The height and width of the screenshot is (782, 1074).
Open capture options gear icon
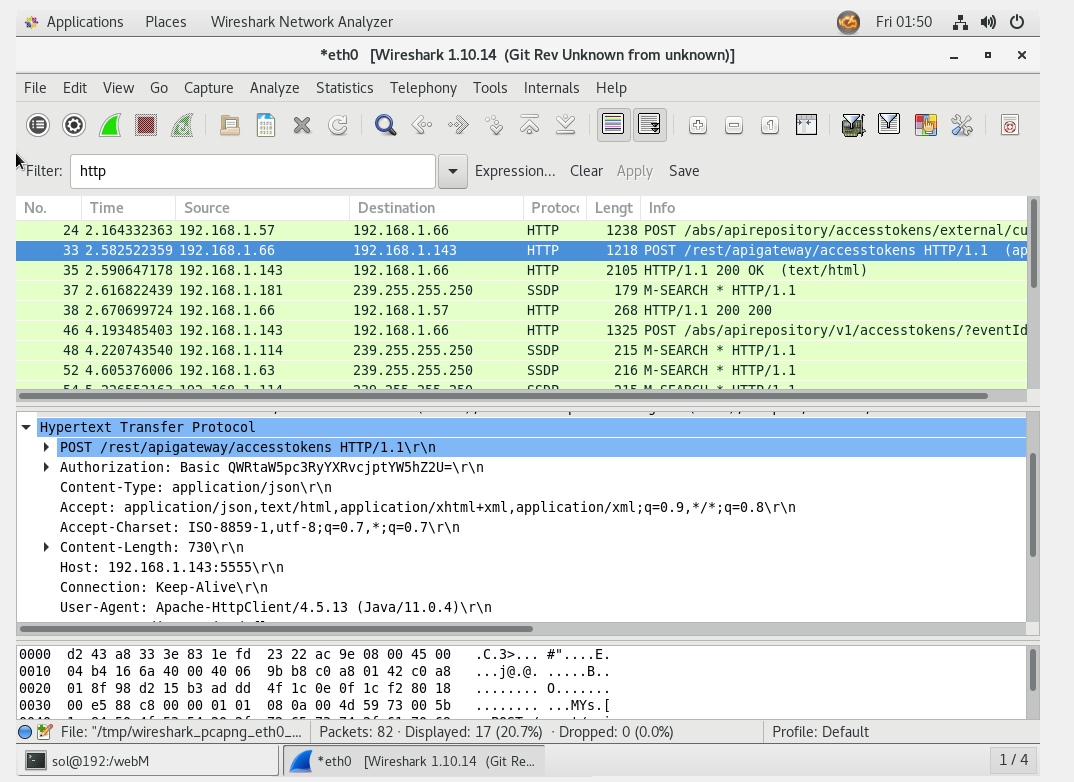pyautogui.click(x=74, y=125)
